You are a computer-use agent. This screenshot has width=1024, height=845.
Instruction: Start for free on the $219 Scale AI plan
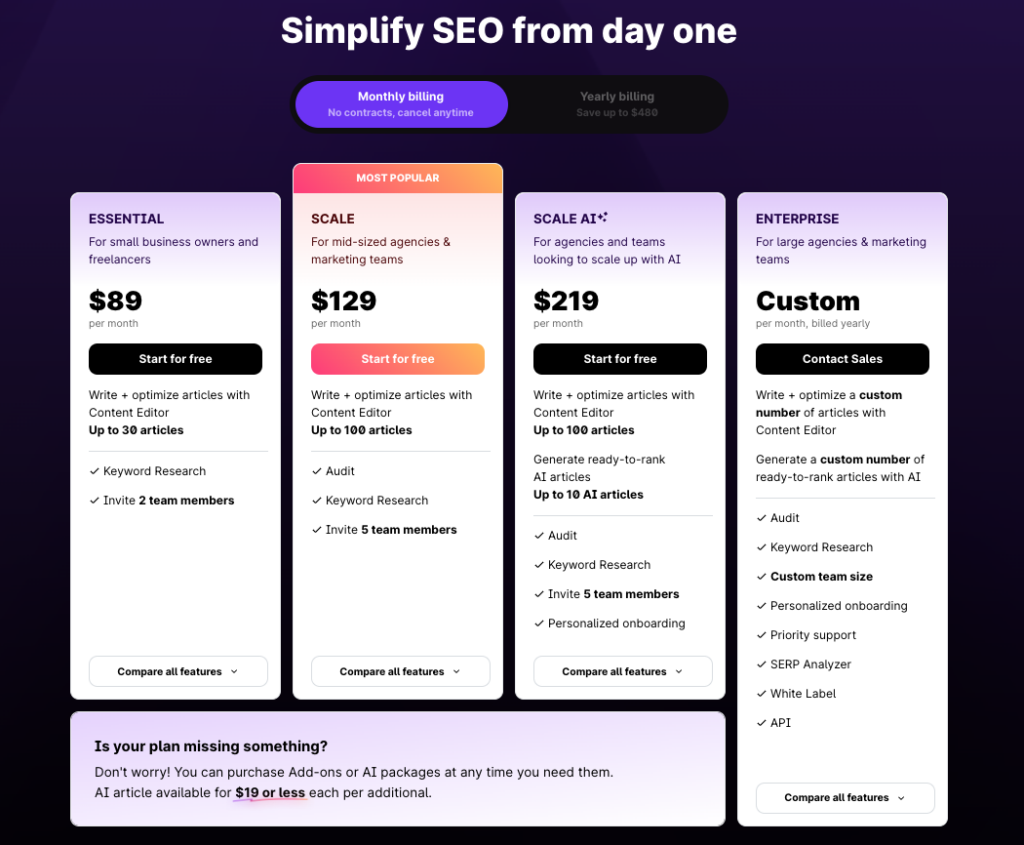(x=620, y=359)
